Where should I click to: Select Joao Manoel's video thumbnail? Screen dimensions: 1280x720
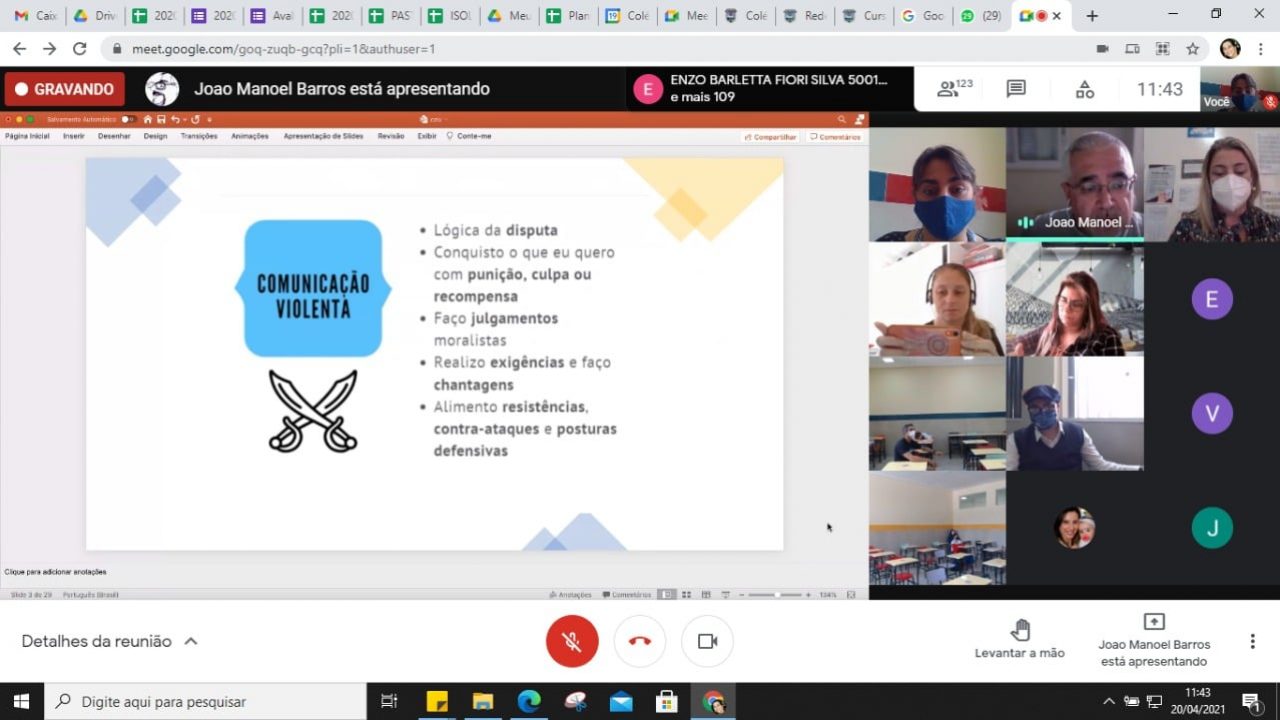click(1074, 184)
